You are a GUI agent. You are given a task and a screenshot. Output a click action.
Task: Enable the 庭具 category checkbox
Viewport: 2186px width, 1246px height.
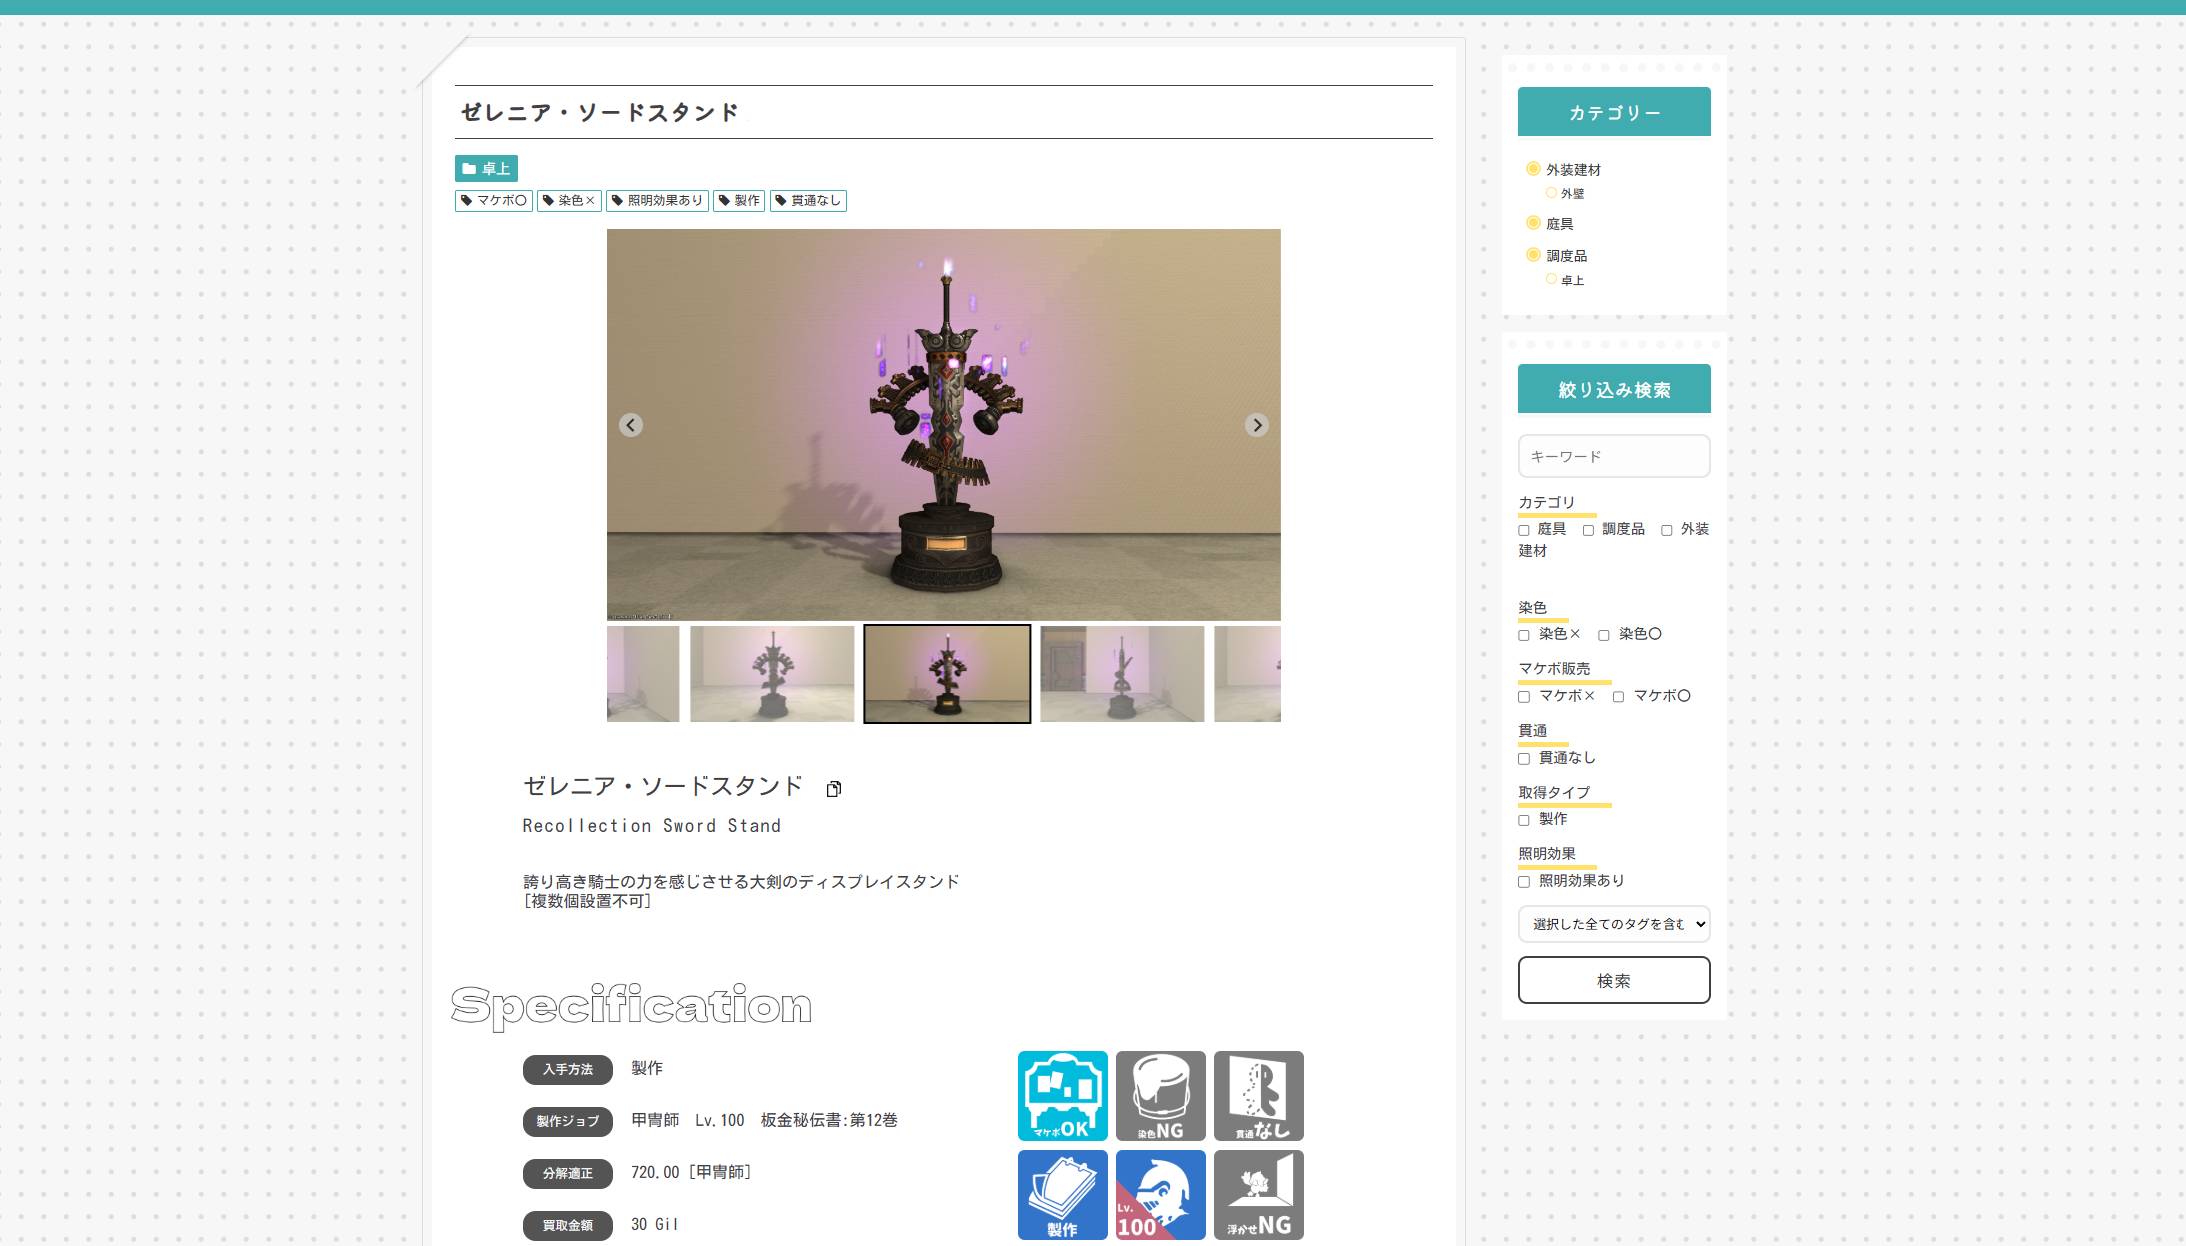click(x=1523, y=529)
